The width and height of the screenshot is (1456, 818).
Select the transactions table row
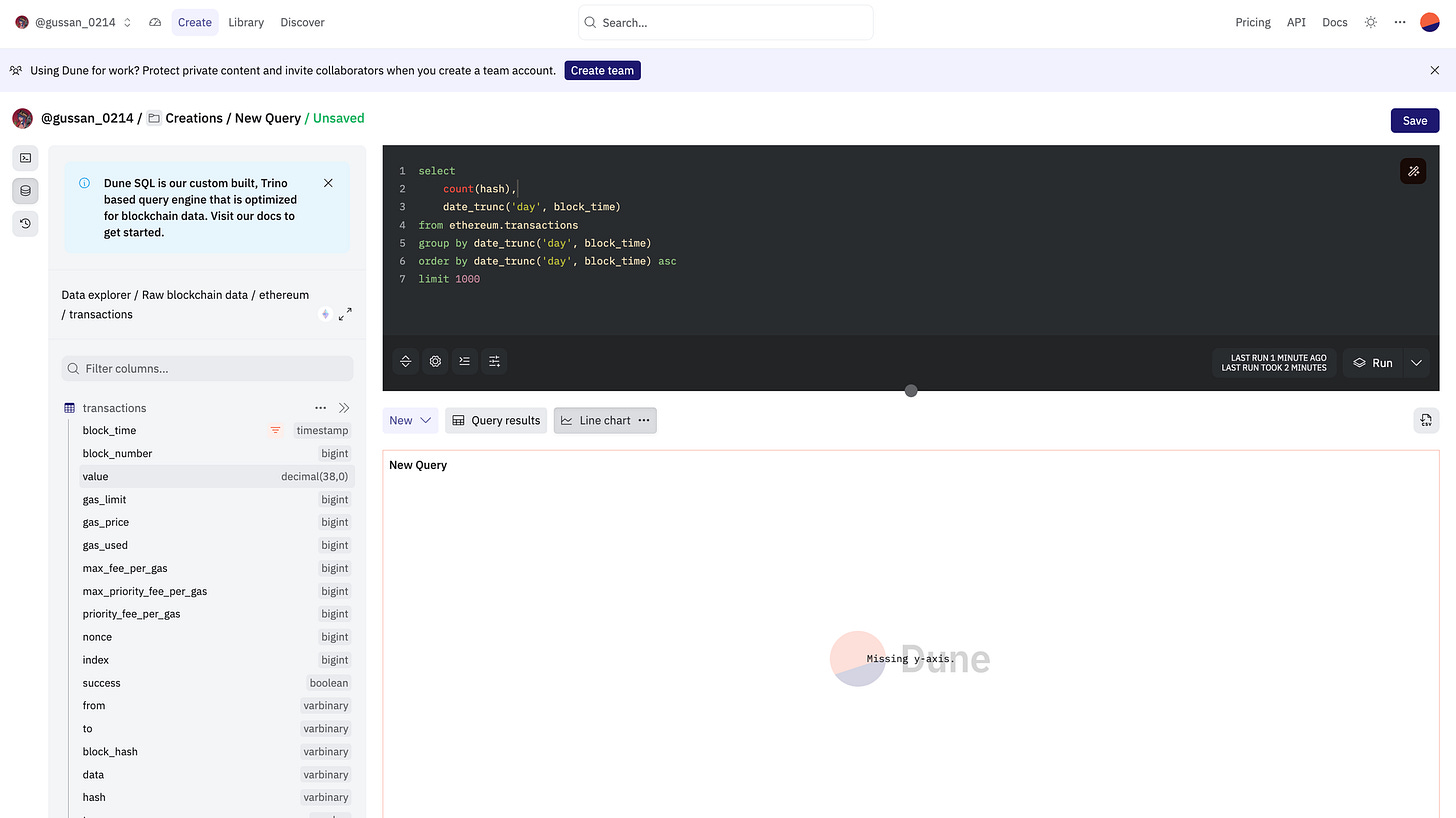207,408
